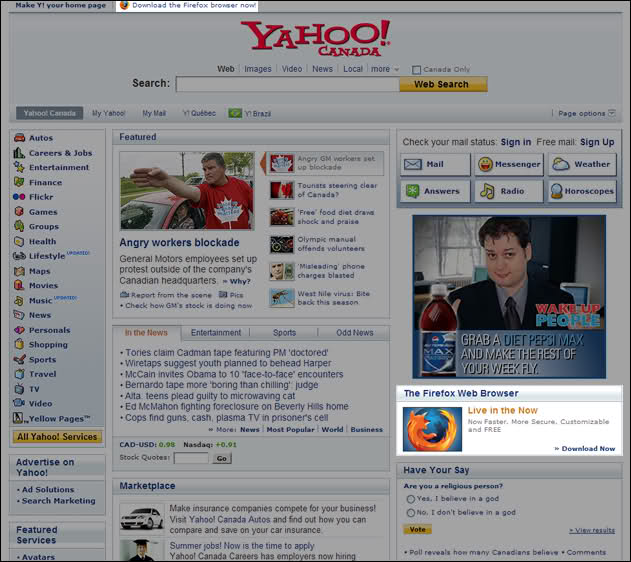This screenshot has width=631, height=562.
Task: Click the Movies icon in sidebar
Action: pos(19,285)
